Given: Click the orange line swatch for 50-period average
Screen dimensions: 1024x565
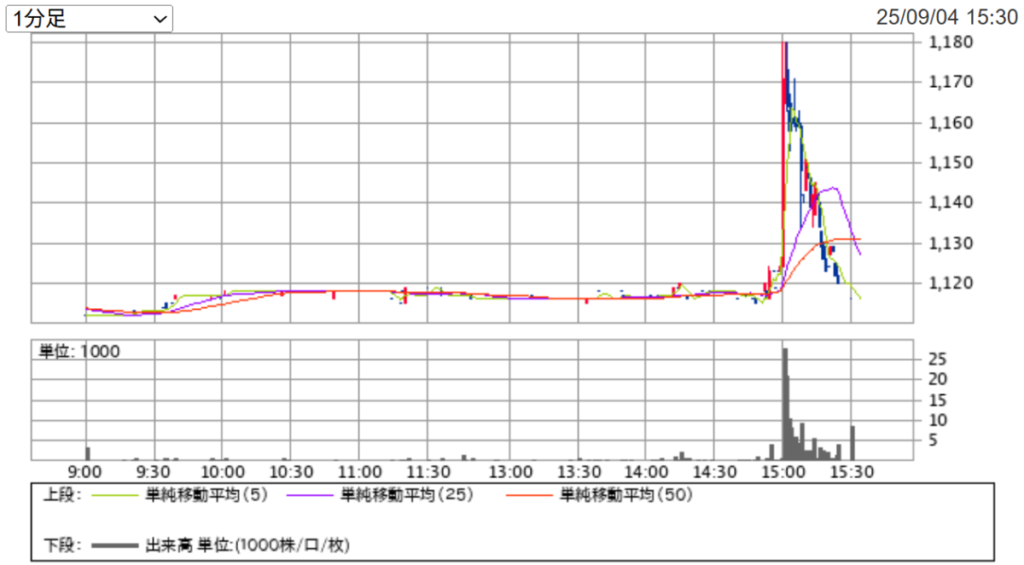Looking at the screenshot, I should [x=529, y=496].
